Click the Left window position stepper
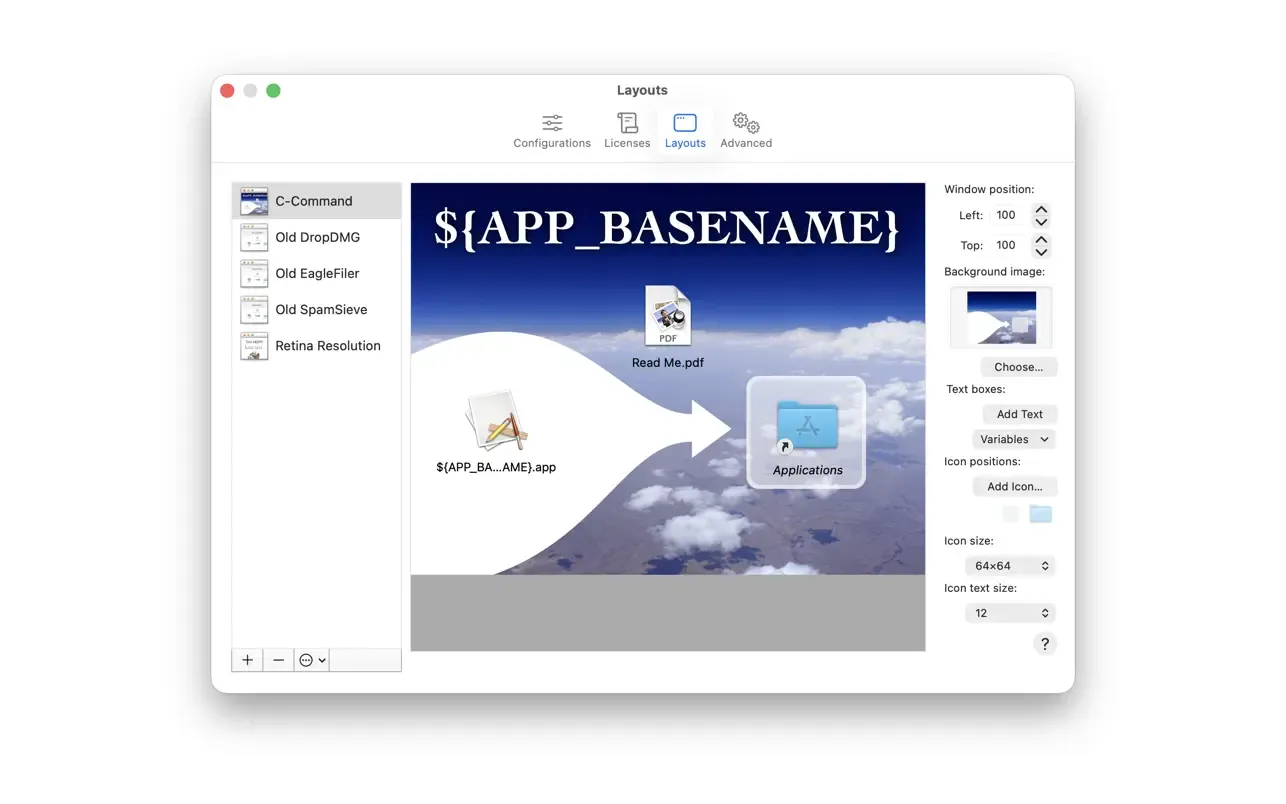The height and width of the screenshot is (804, 1286). coord(1041,215)
